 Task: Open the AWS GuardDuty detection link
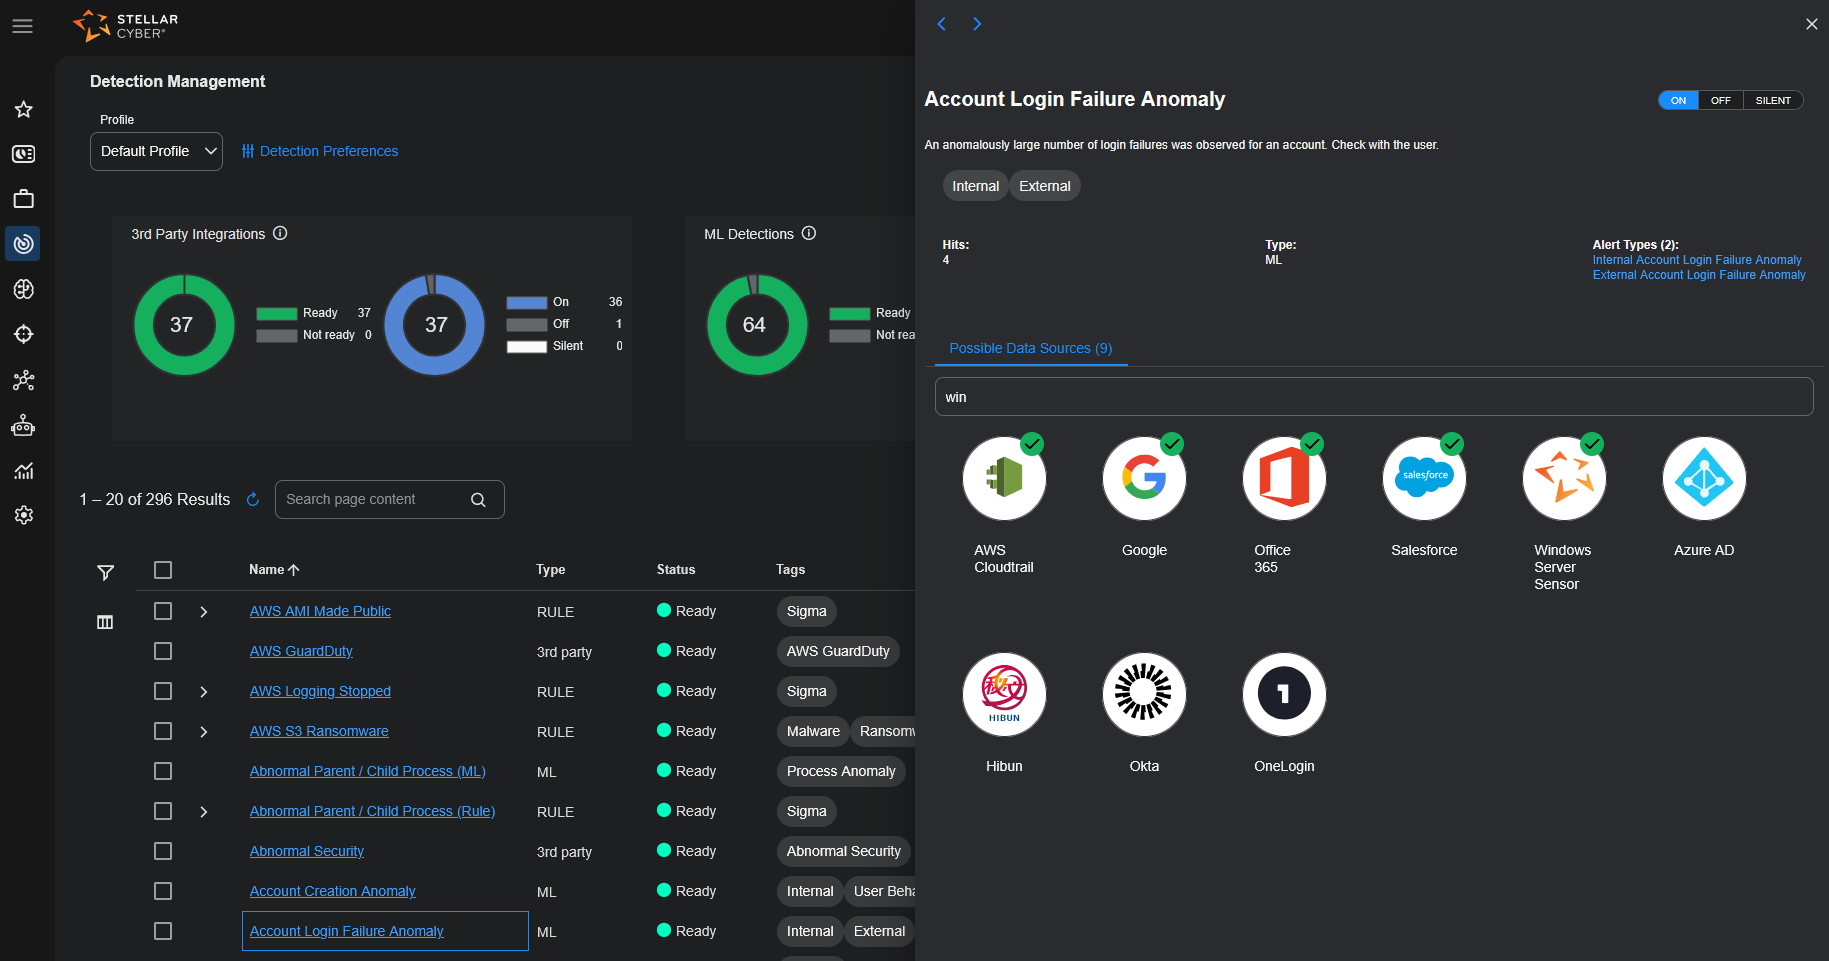(x=301, y=651)
